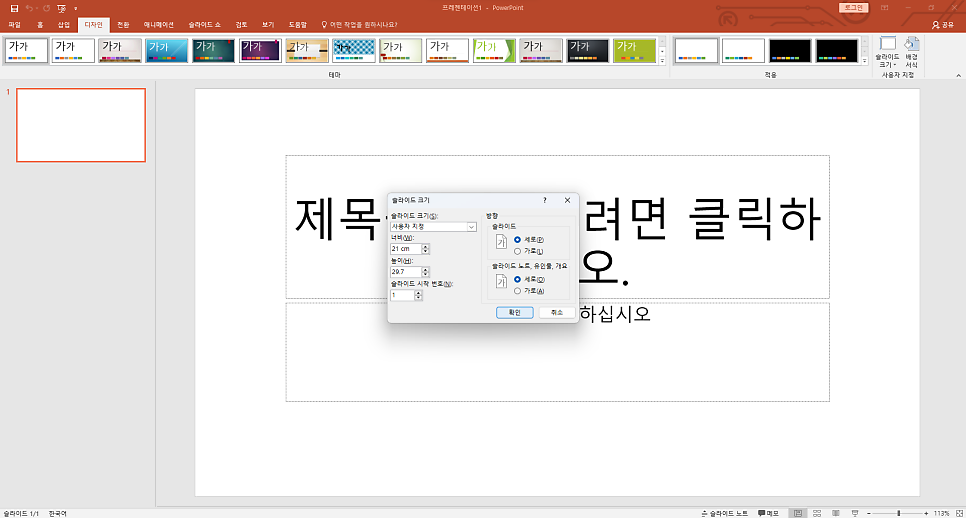Select the second white variant with green palette
The image size is (966, 518).
pyautogui.click(x=743, y=51)
